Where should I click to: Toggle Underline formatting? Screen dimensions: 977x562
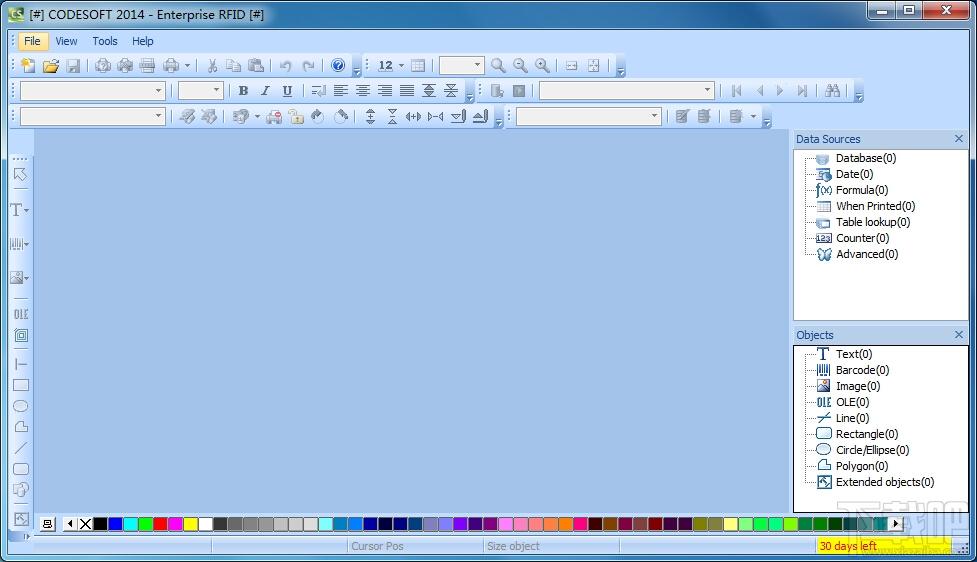[287, 91]
